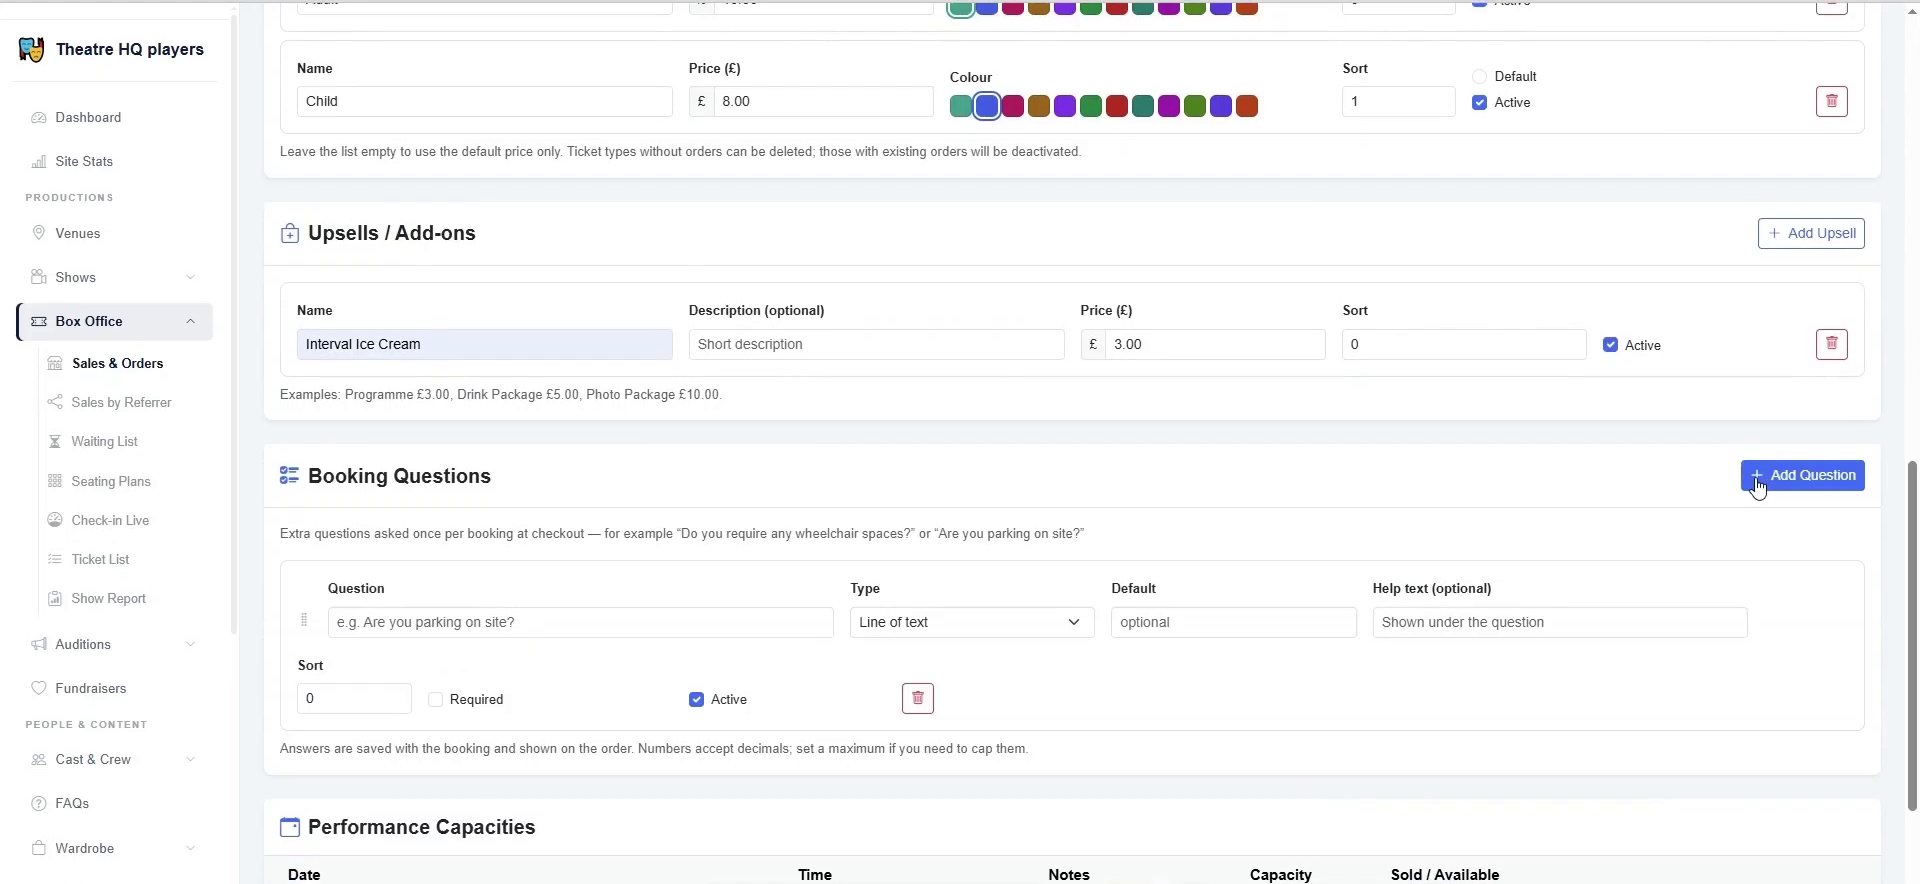The image size is (1920, 884).
Task: Open the question Type dropdown
Action: [x=971, y=622]
